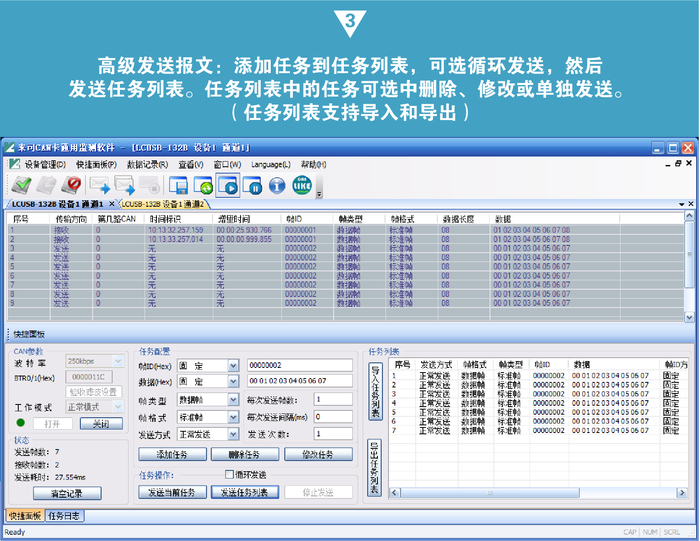Click the greyed envelope stop sending icon
The image size is (700, 541).
(149, 185)
